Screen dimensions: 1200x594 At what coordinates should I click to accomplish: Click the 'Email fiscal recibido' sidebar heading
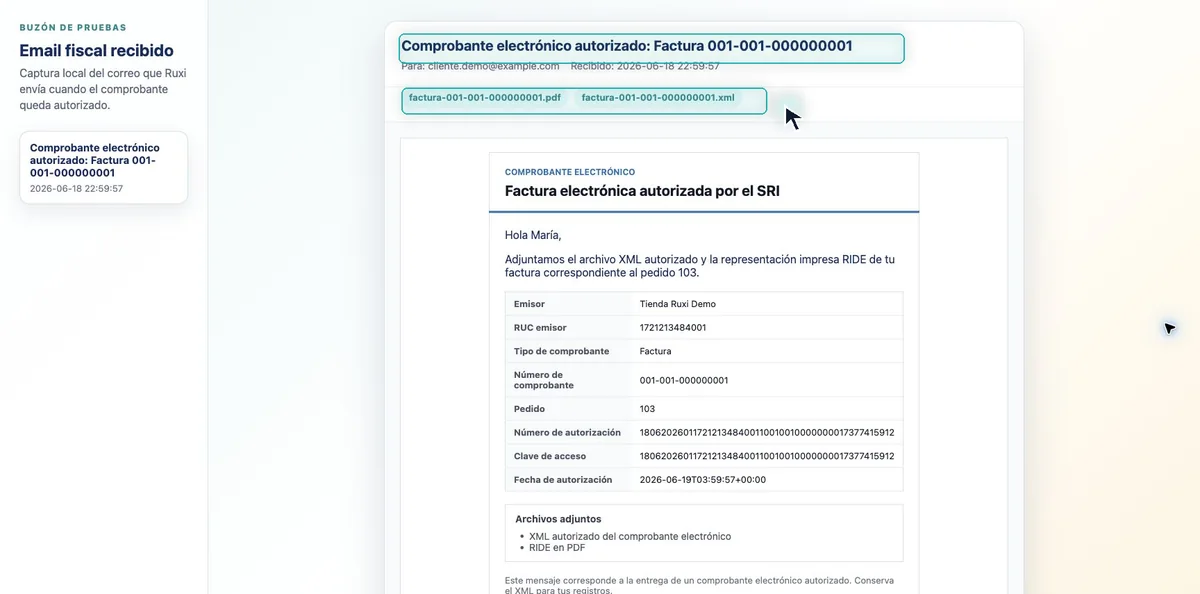pyautogui.click(x=96, y=50)
